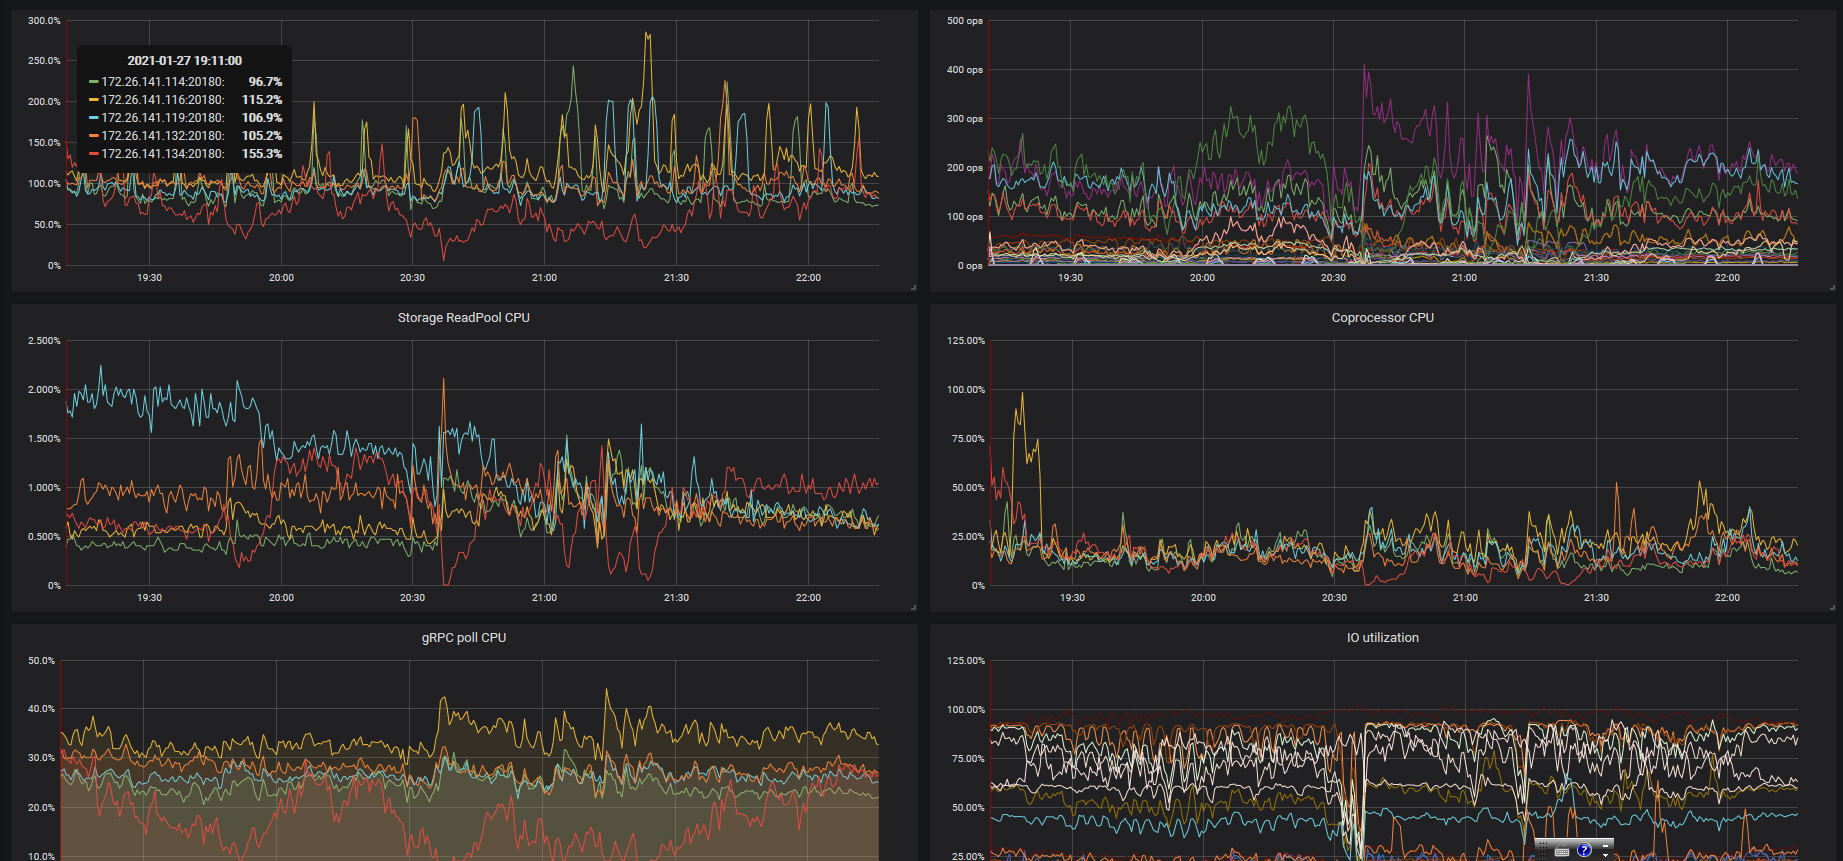The image size is (1843, 861).
Task: Click the cyan swatch for 172.26.141.119:20180
Action: tap(94, 118)
